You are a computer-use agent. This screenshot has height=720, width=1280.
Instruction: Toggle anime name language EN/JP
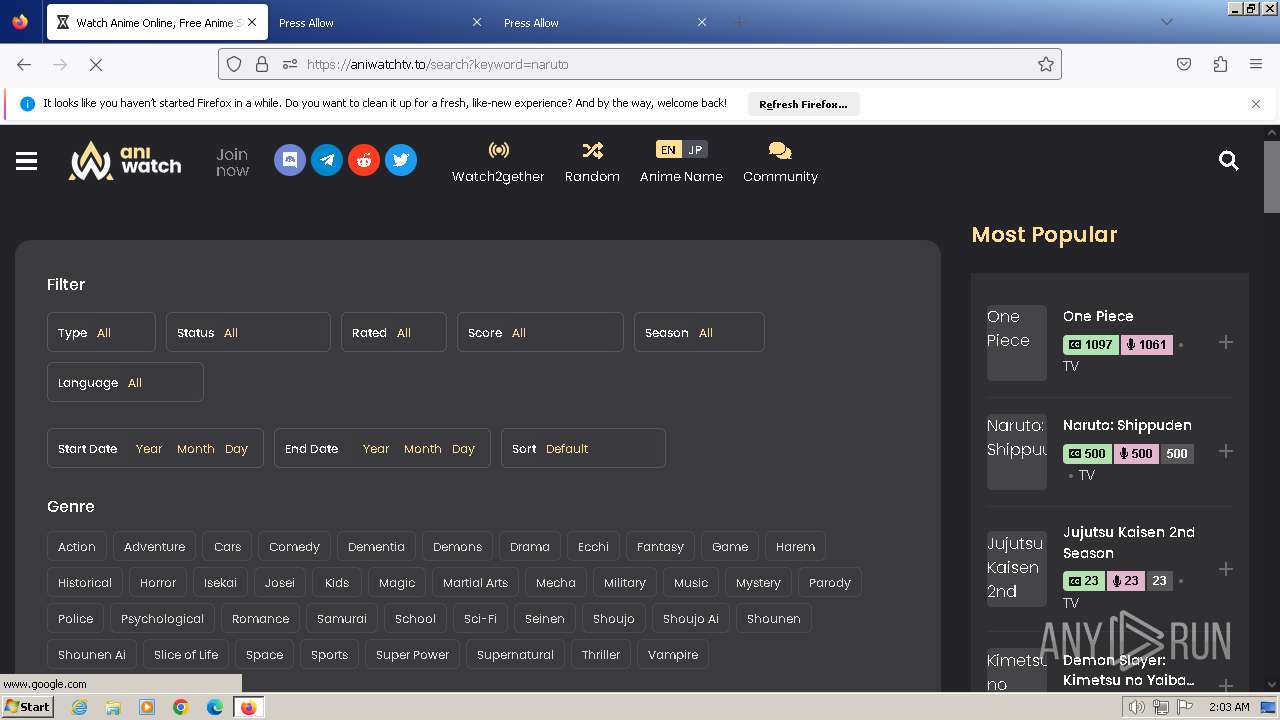pos(681,150)
